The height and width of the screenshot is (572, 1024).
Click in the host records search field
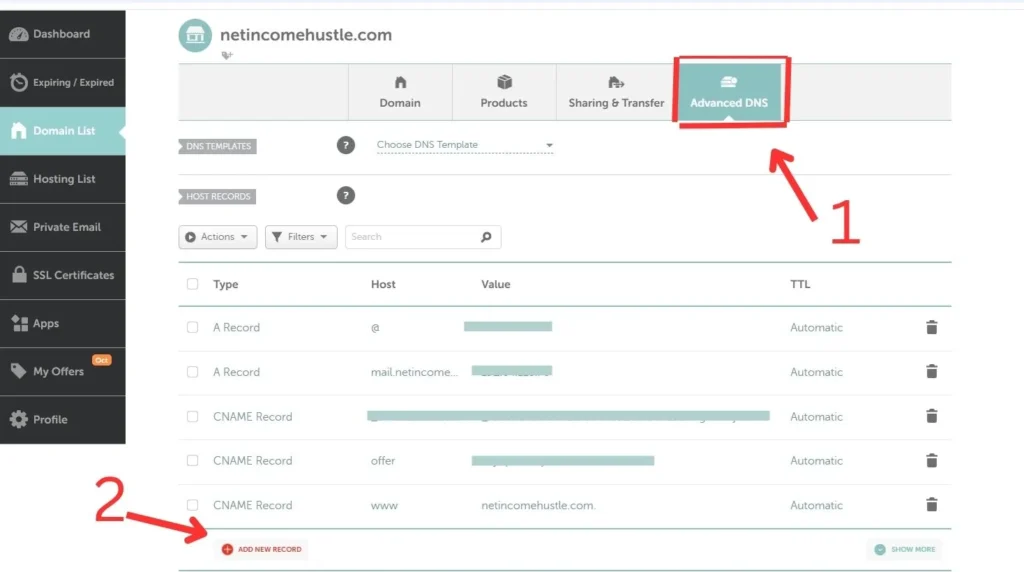(x=410, y=237)
